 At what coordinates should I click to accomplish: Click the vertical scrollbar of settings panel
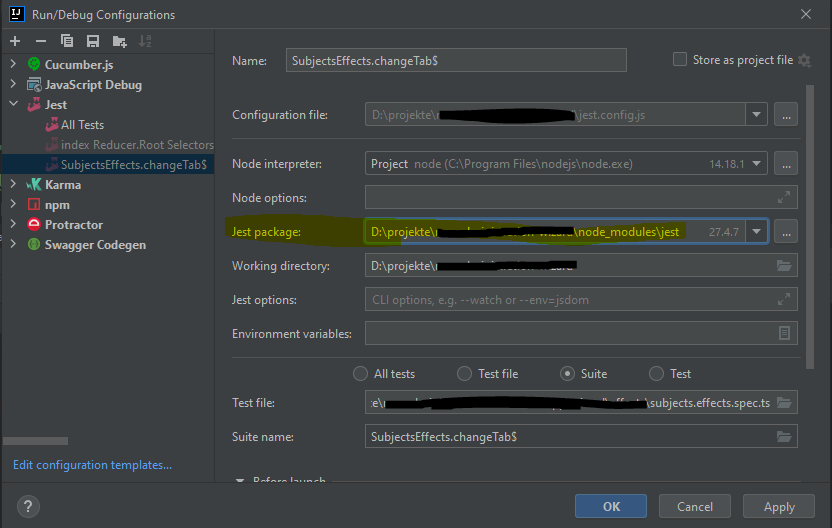coord(810,227)
